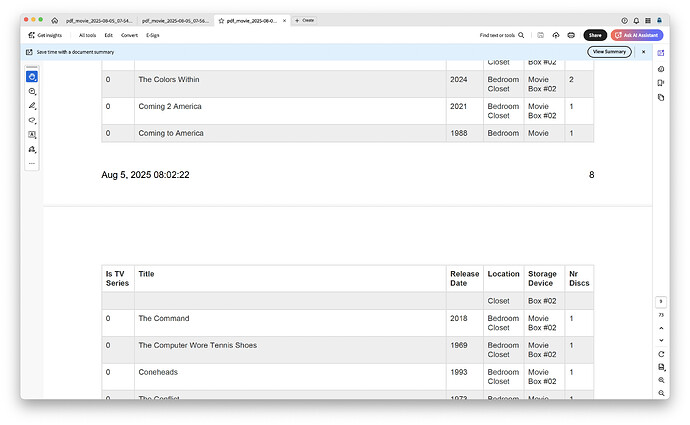Click Find text or tools field
This screenshot has width=690, height=425.
pyautogui.click(x=502, y=35)
